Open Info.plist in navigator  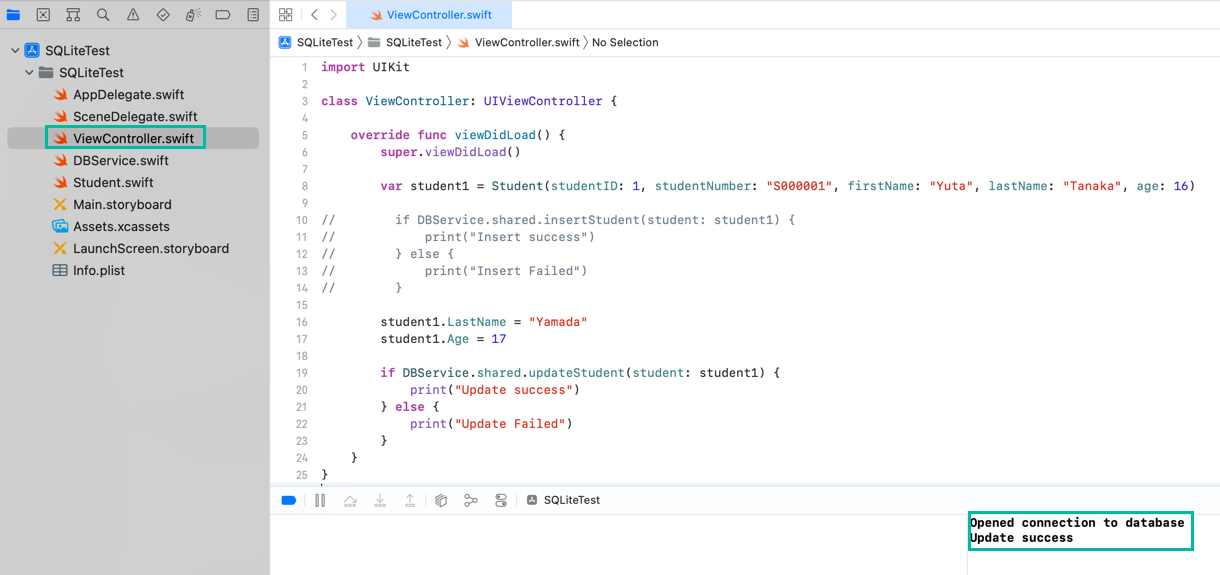(99, 271)
